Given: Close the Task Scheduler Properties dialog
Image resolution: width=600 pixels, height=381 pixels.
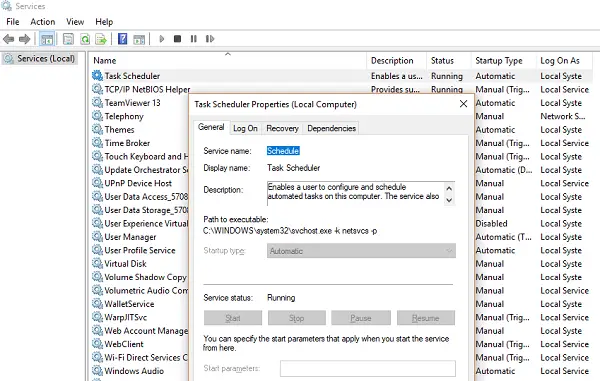Looking at the screenshot, I should (463, 104).
